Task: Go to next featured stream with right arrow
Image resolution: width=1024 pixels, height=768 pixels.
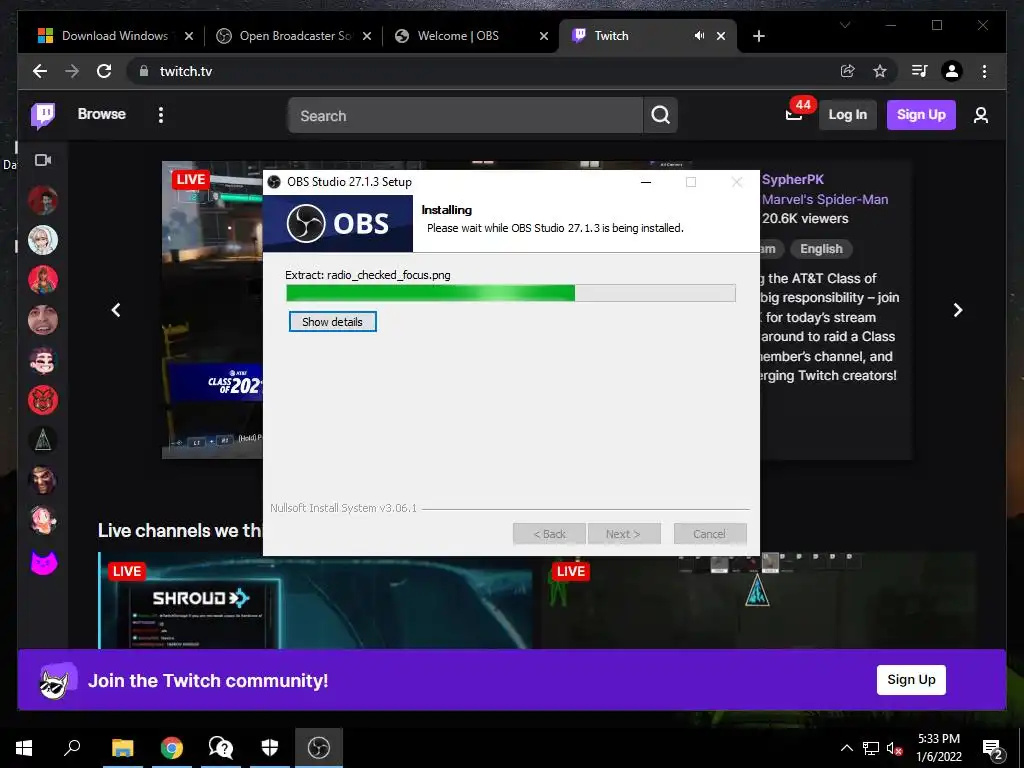Action: pyautogui.click(x=957, y=310)
